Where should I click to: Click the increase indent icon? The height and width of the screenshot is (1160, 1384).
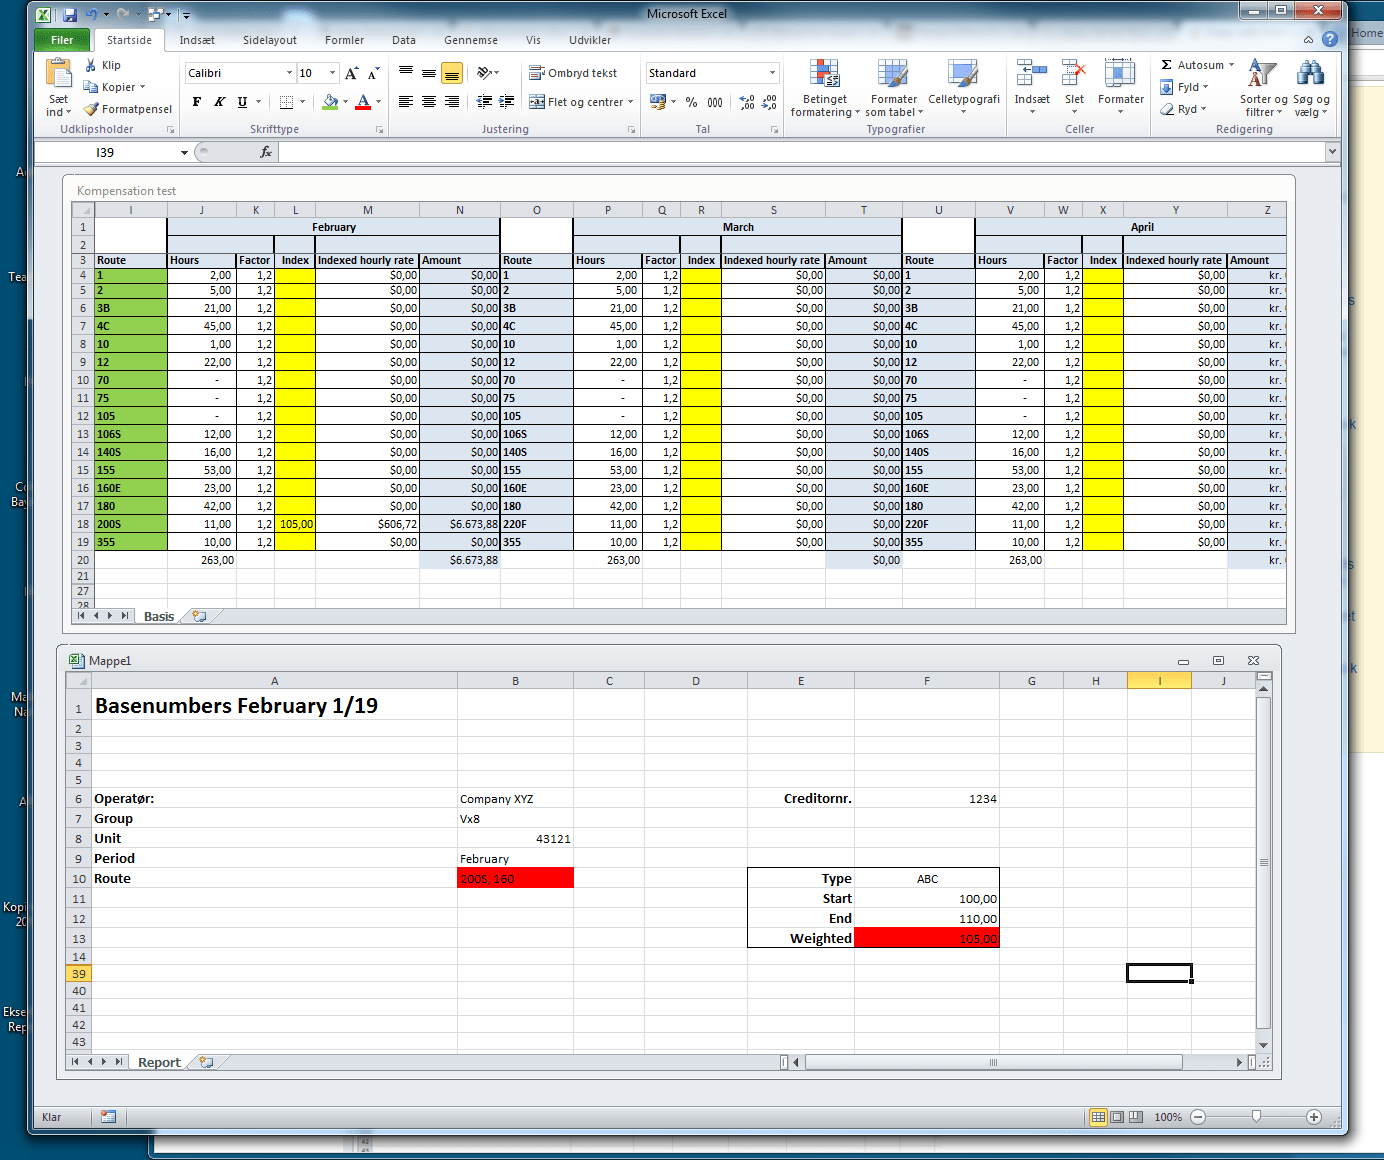click(507, 102)
